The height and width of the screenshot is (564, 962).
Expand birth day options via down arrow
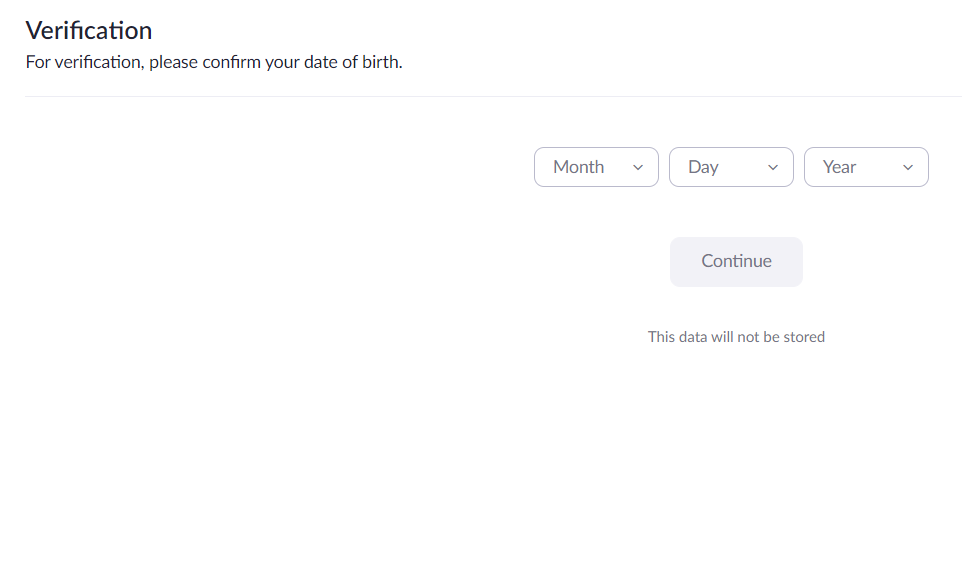[773, 168]
